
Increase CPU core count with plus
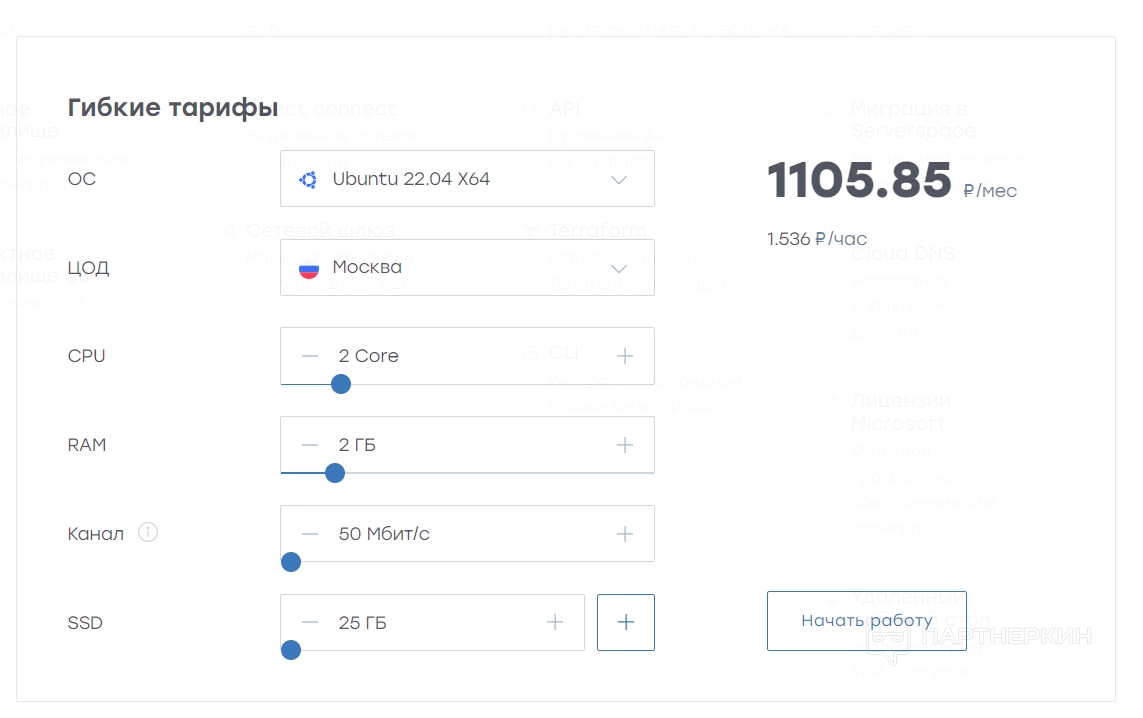625,356
